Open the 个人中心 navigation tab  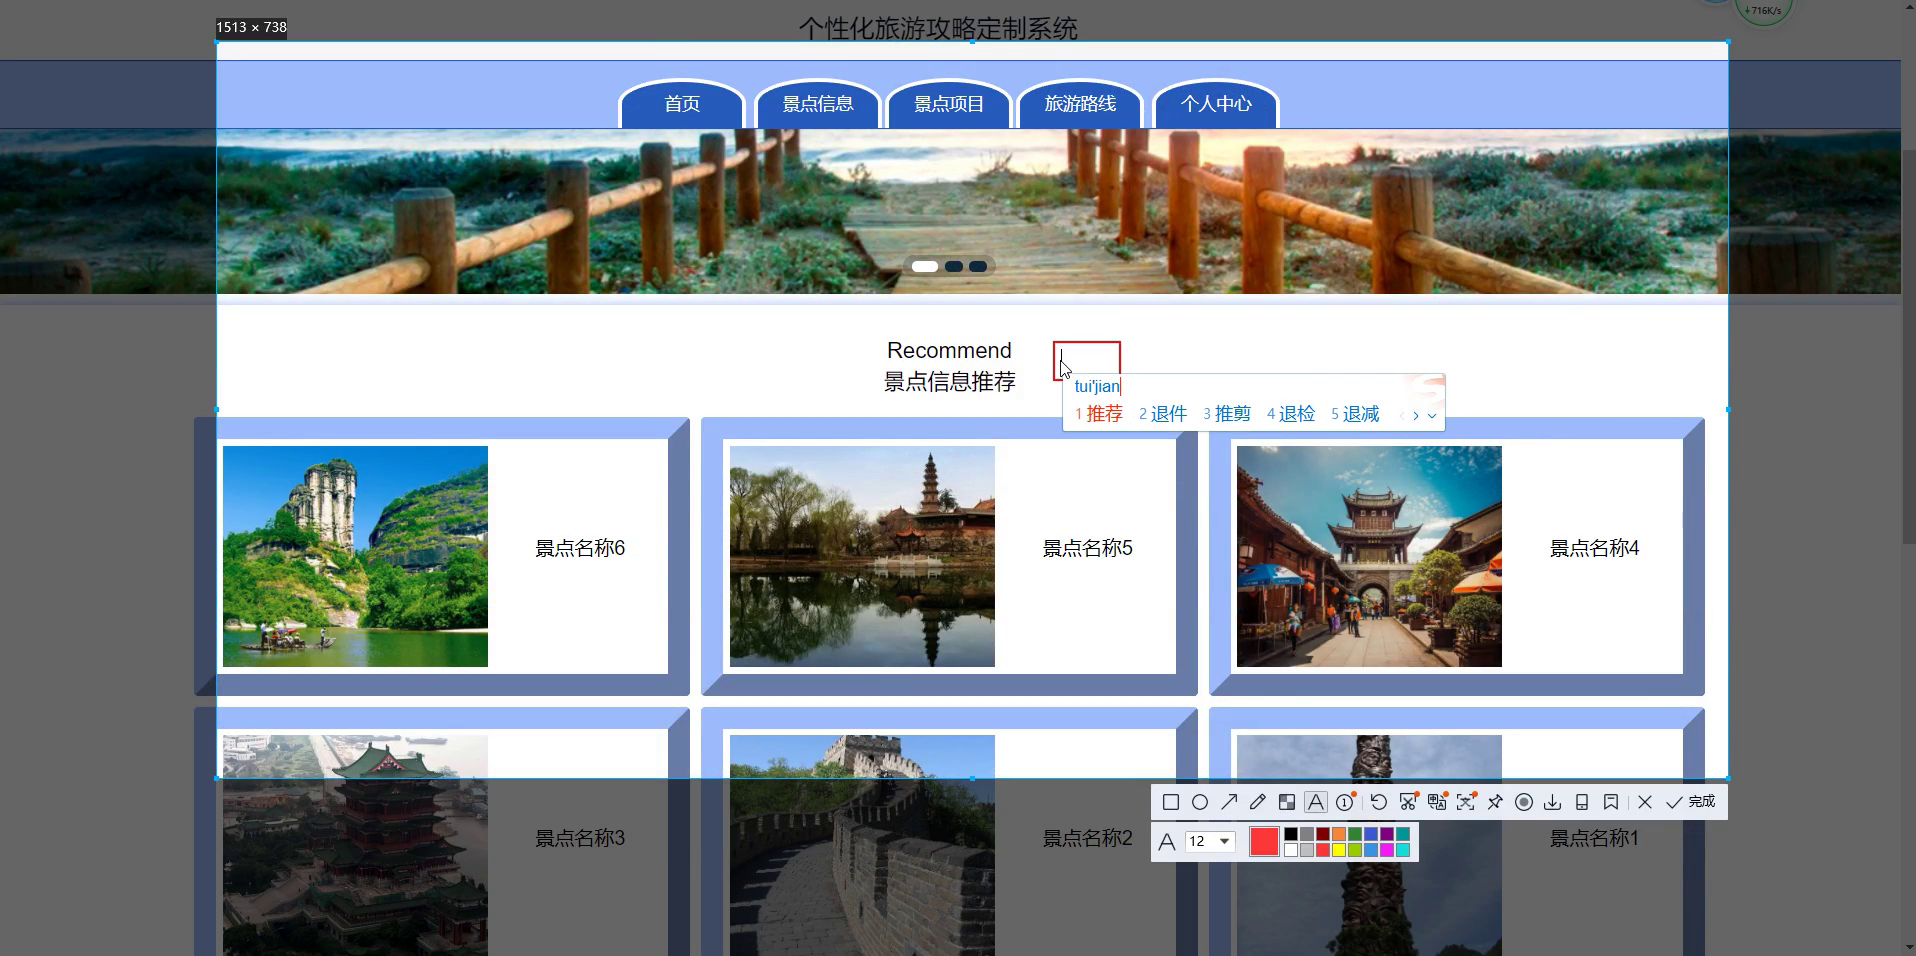(1216, 104)
